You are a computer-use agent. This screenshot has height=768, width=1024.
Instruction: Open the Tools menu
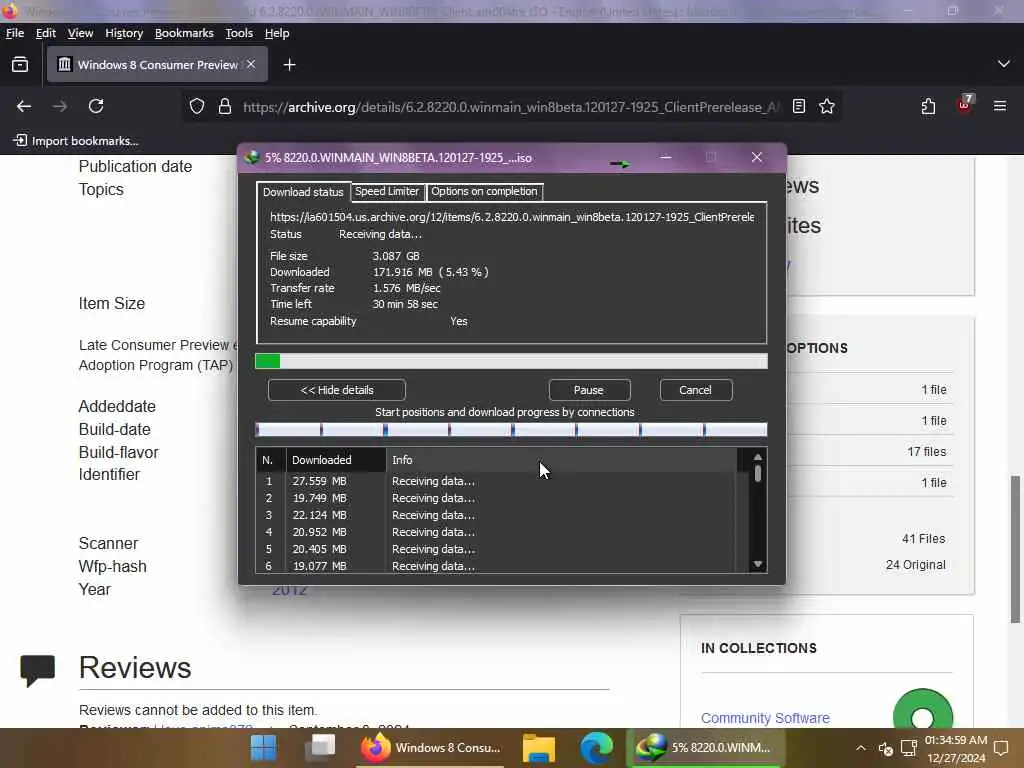[x=239, y=33]
